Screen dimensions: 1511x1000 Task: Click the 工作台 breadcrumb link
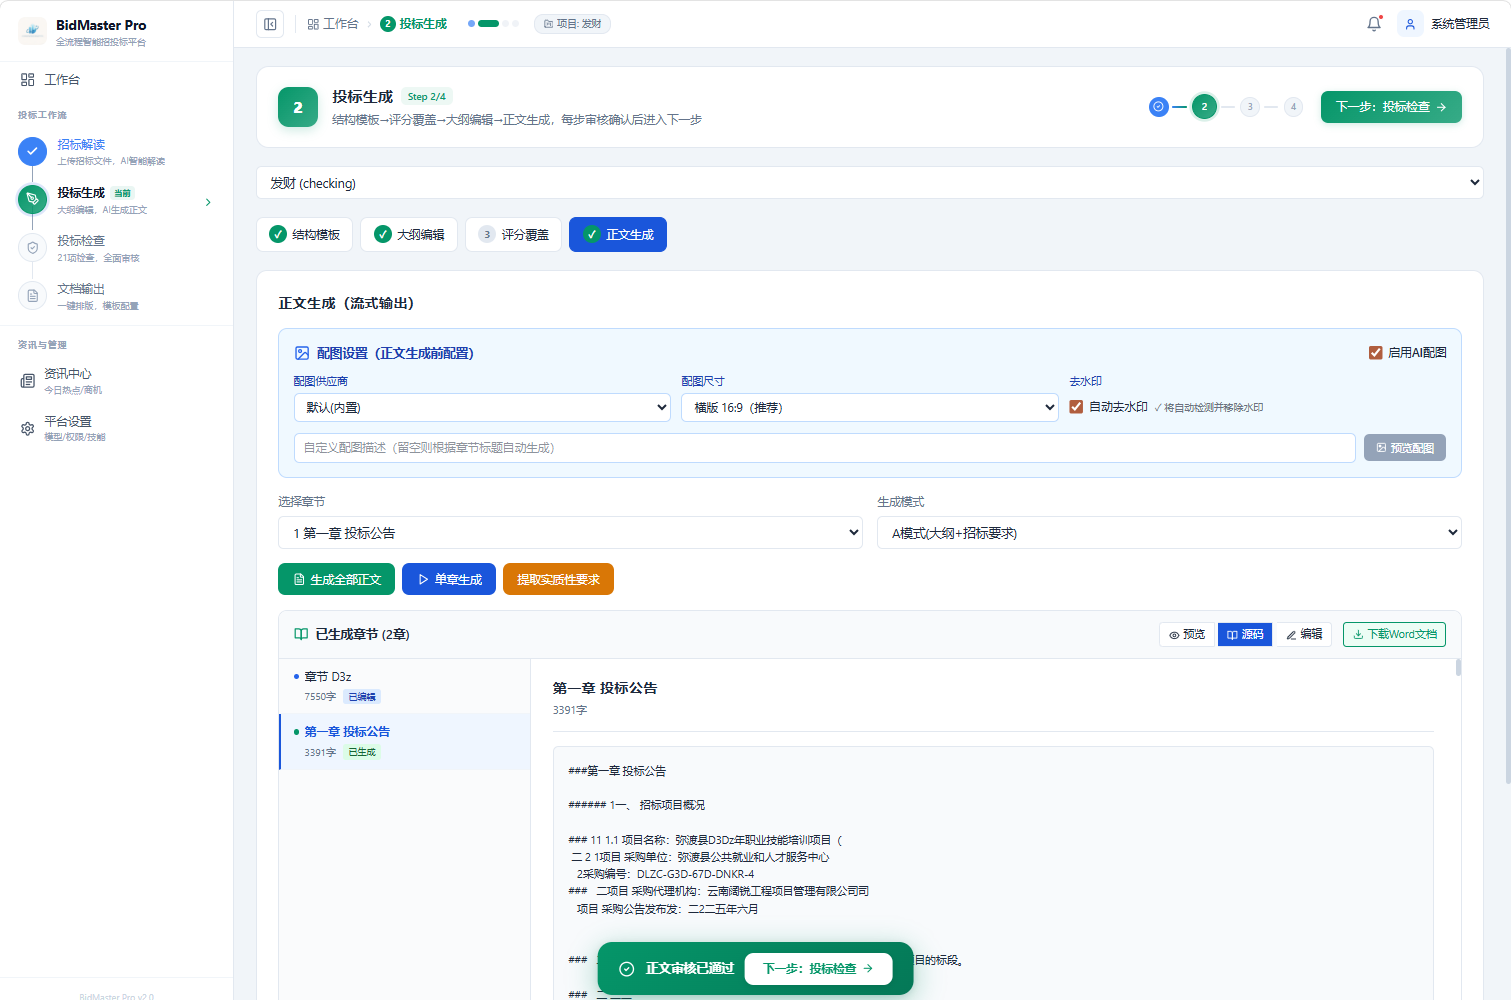[x=333, y=24]
